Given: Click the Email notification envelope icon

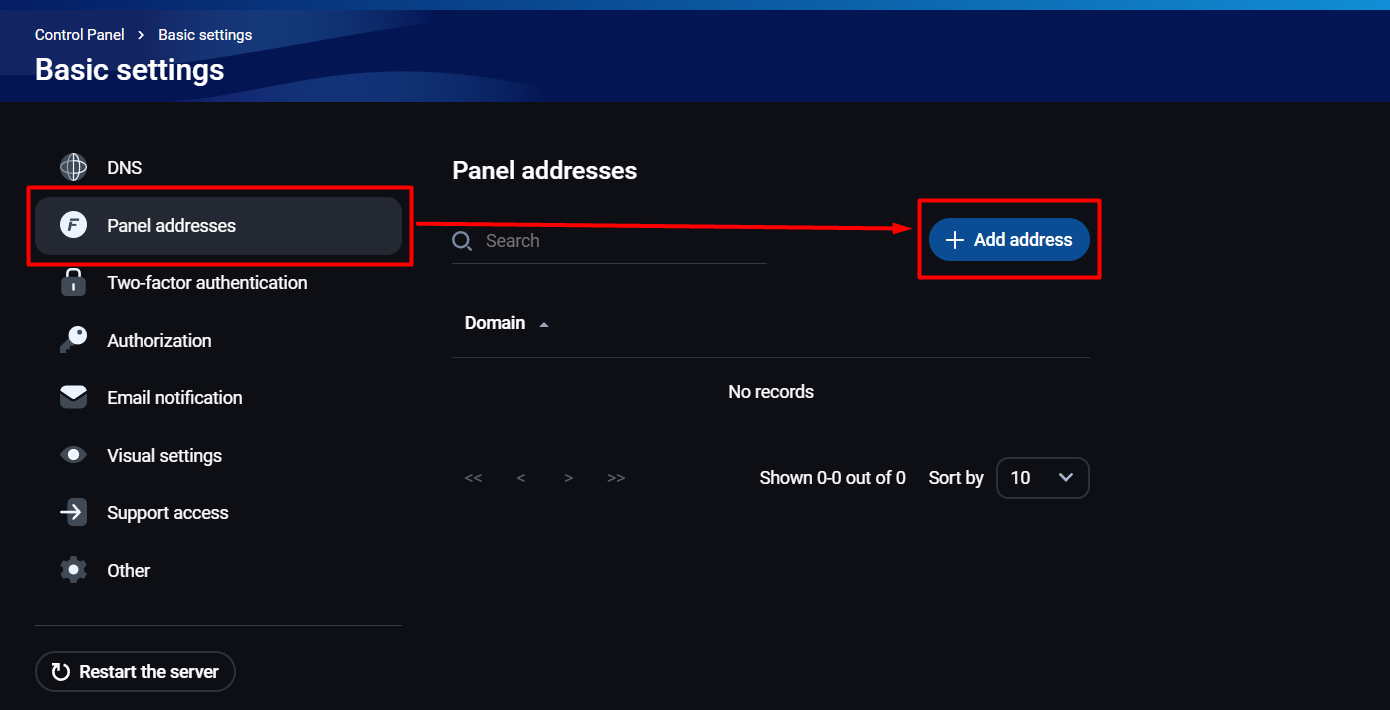Looking at the screenshot, I should (x=73, y=397).
